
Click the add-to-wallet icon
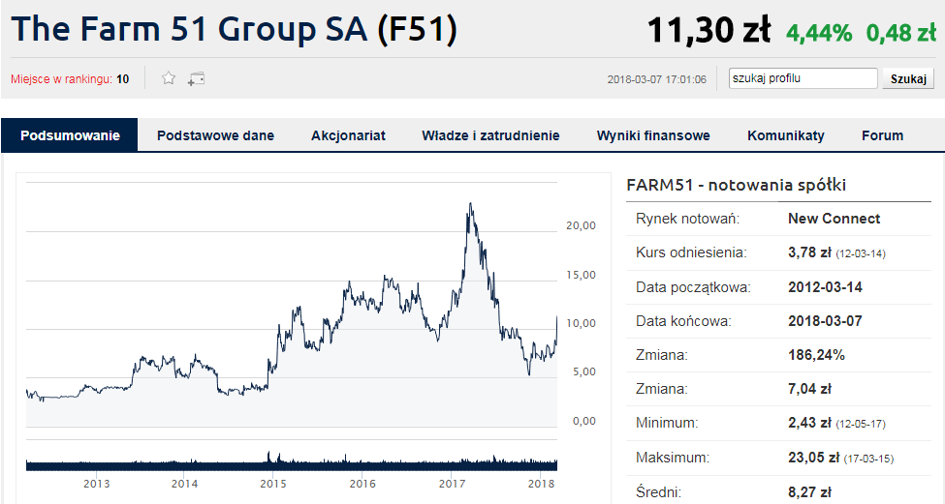(x=196, y=78)
